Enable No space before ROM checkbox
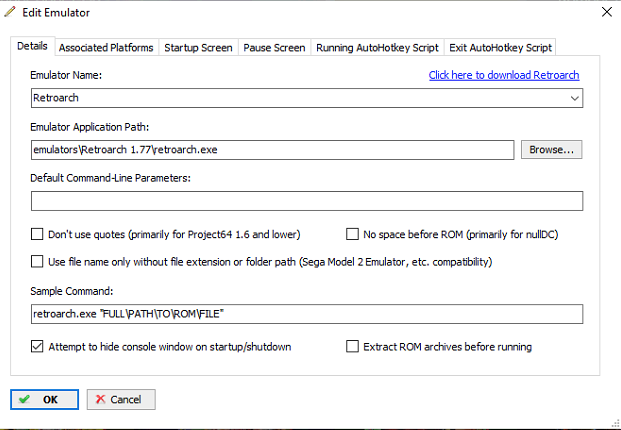The width and height of the screenshot is (621, 430). point(352,234)
